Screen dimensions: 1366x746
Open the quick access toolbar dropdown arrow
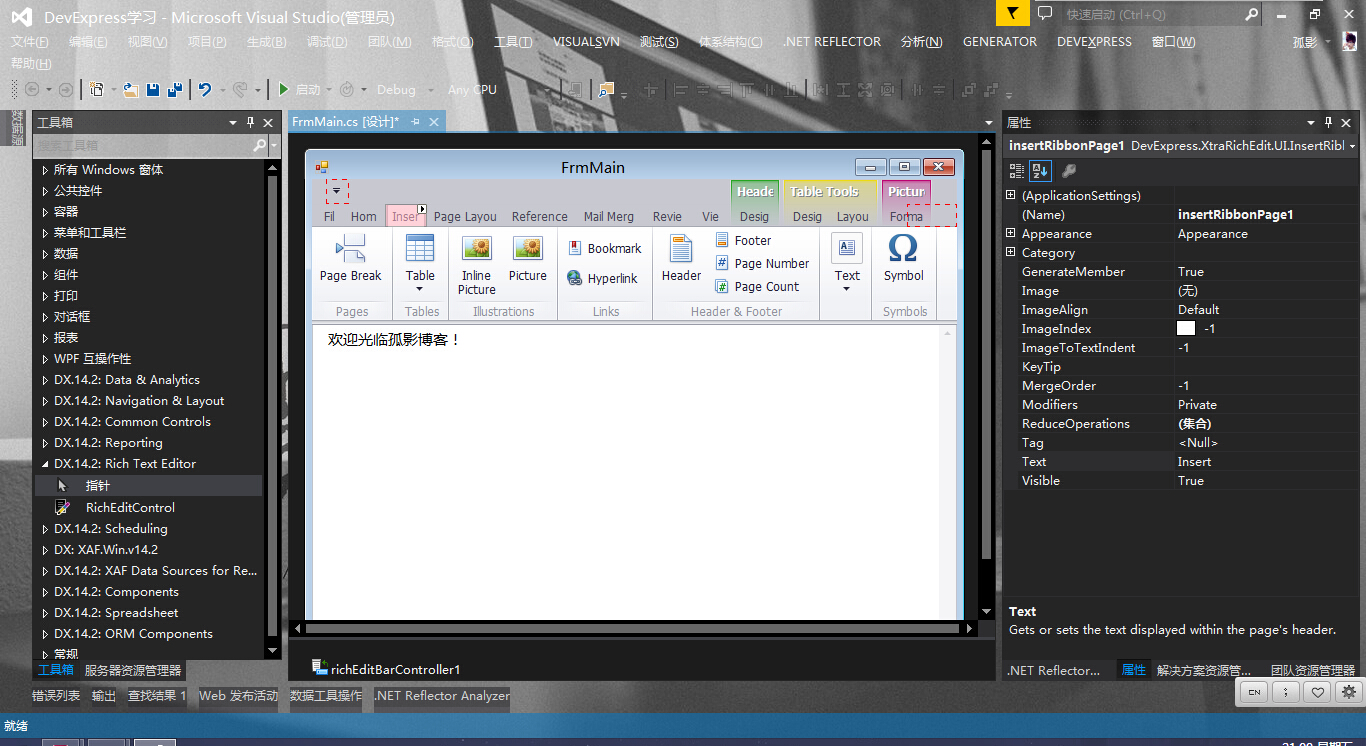(x=337, y=191)
